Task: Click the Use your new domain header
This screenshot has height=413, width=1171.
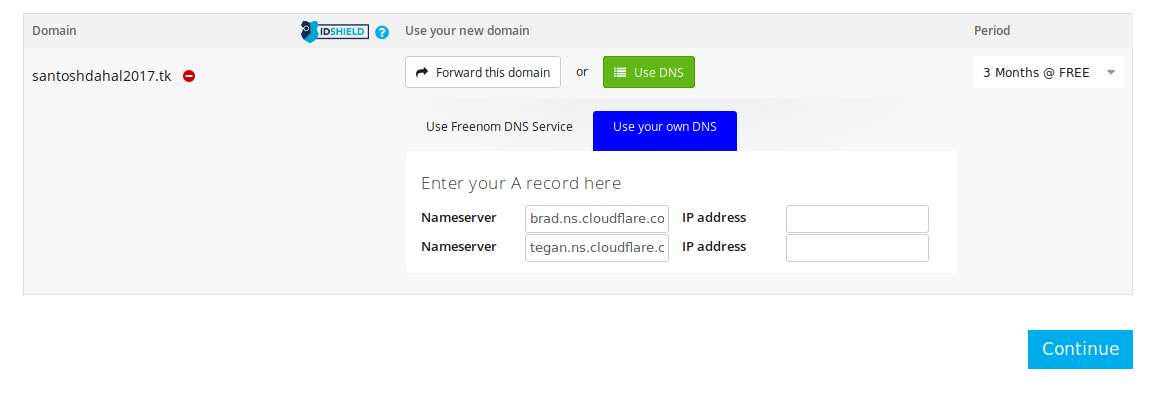Action: pyautogui.click(x=467, y=31)
